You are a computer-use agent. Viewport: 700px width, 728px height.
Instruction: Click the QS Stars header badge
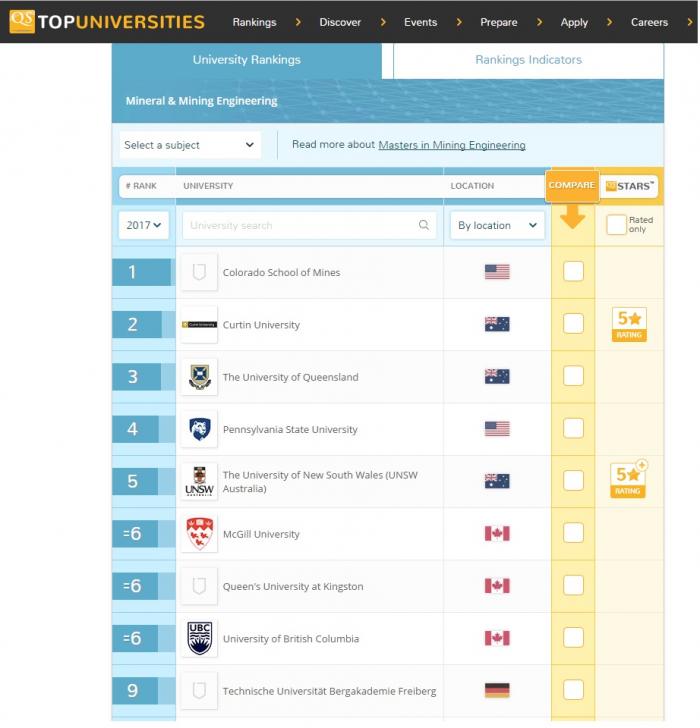[x=629, y=186]
